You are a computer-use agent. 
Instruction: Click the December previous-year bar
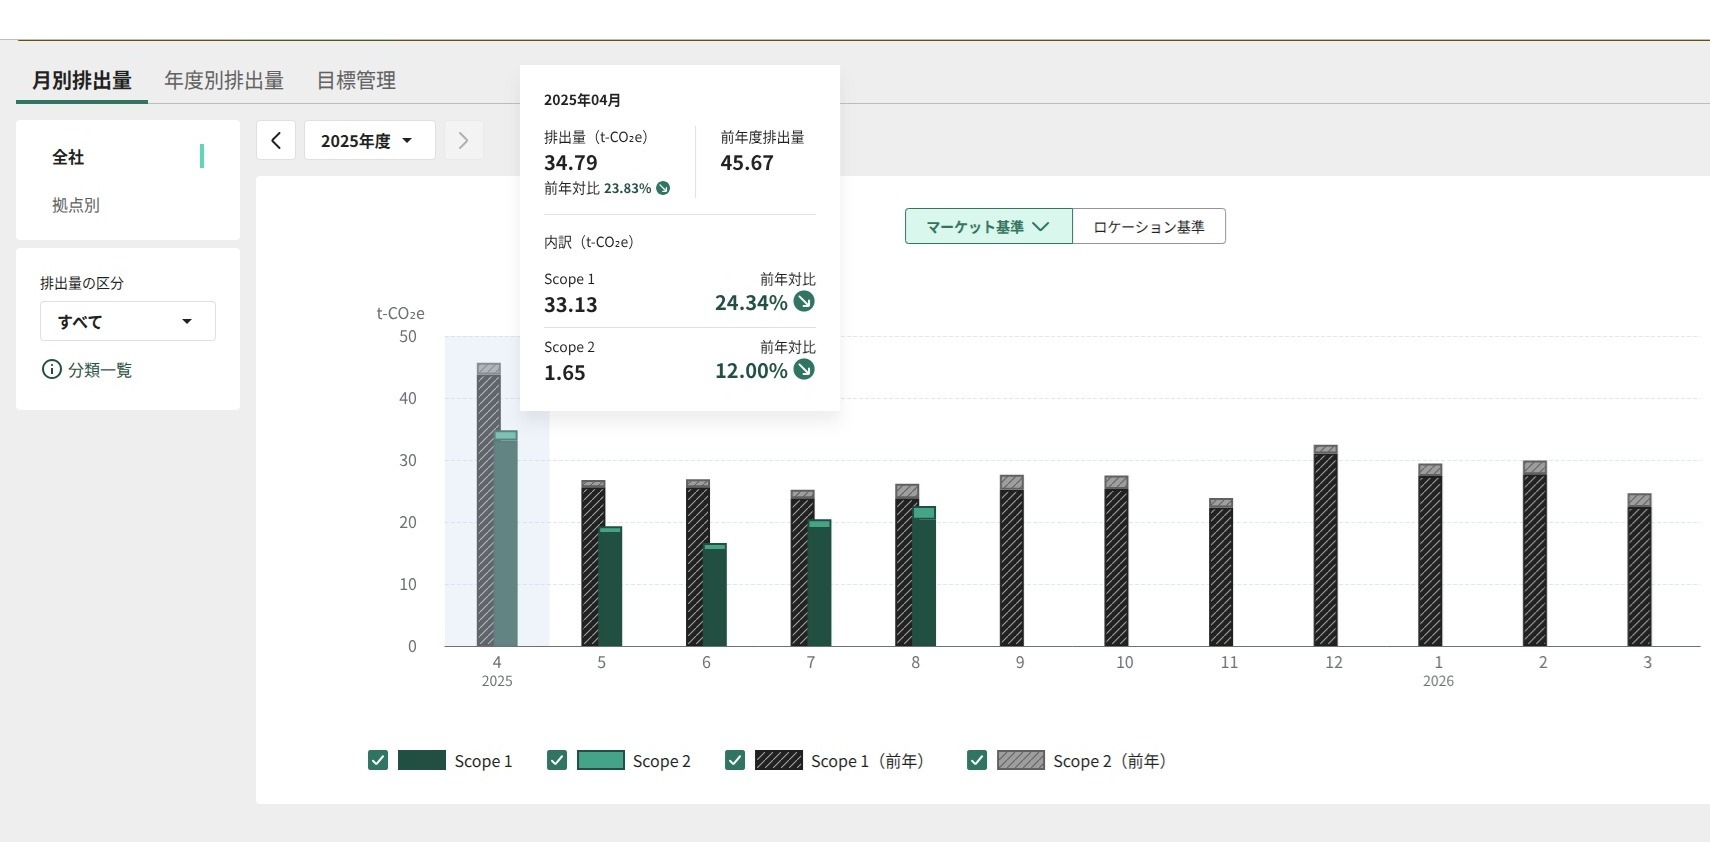pyautogui.click(x=1325, y=550)
